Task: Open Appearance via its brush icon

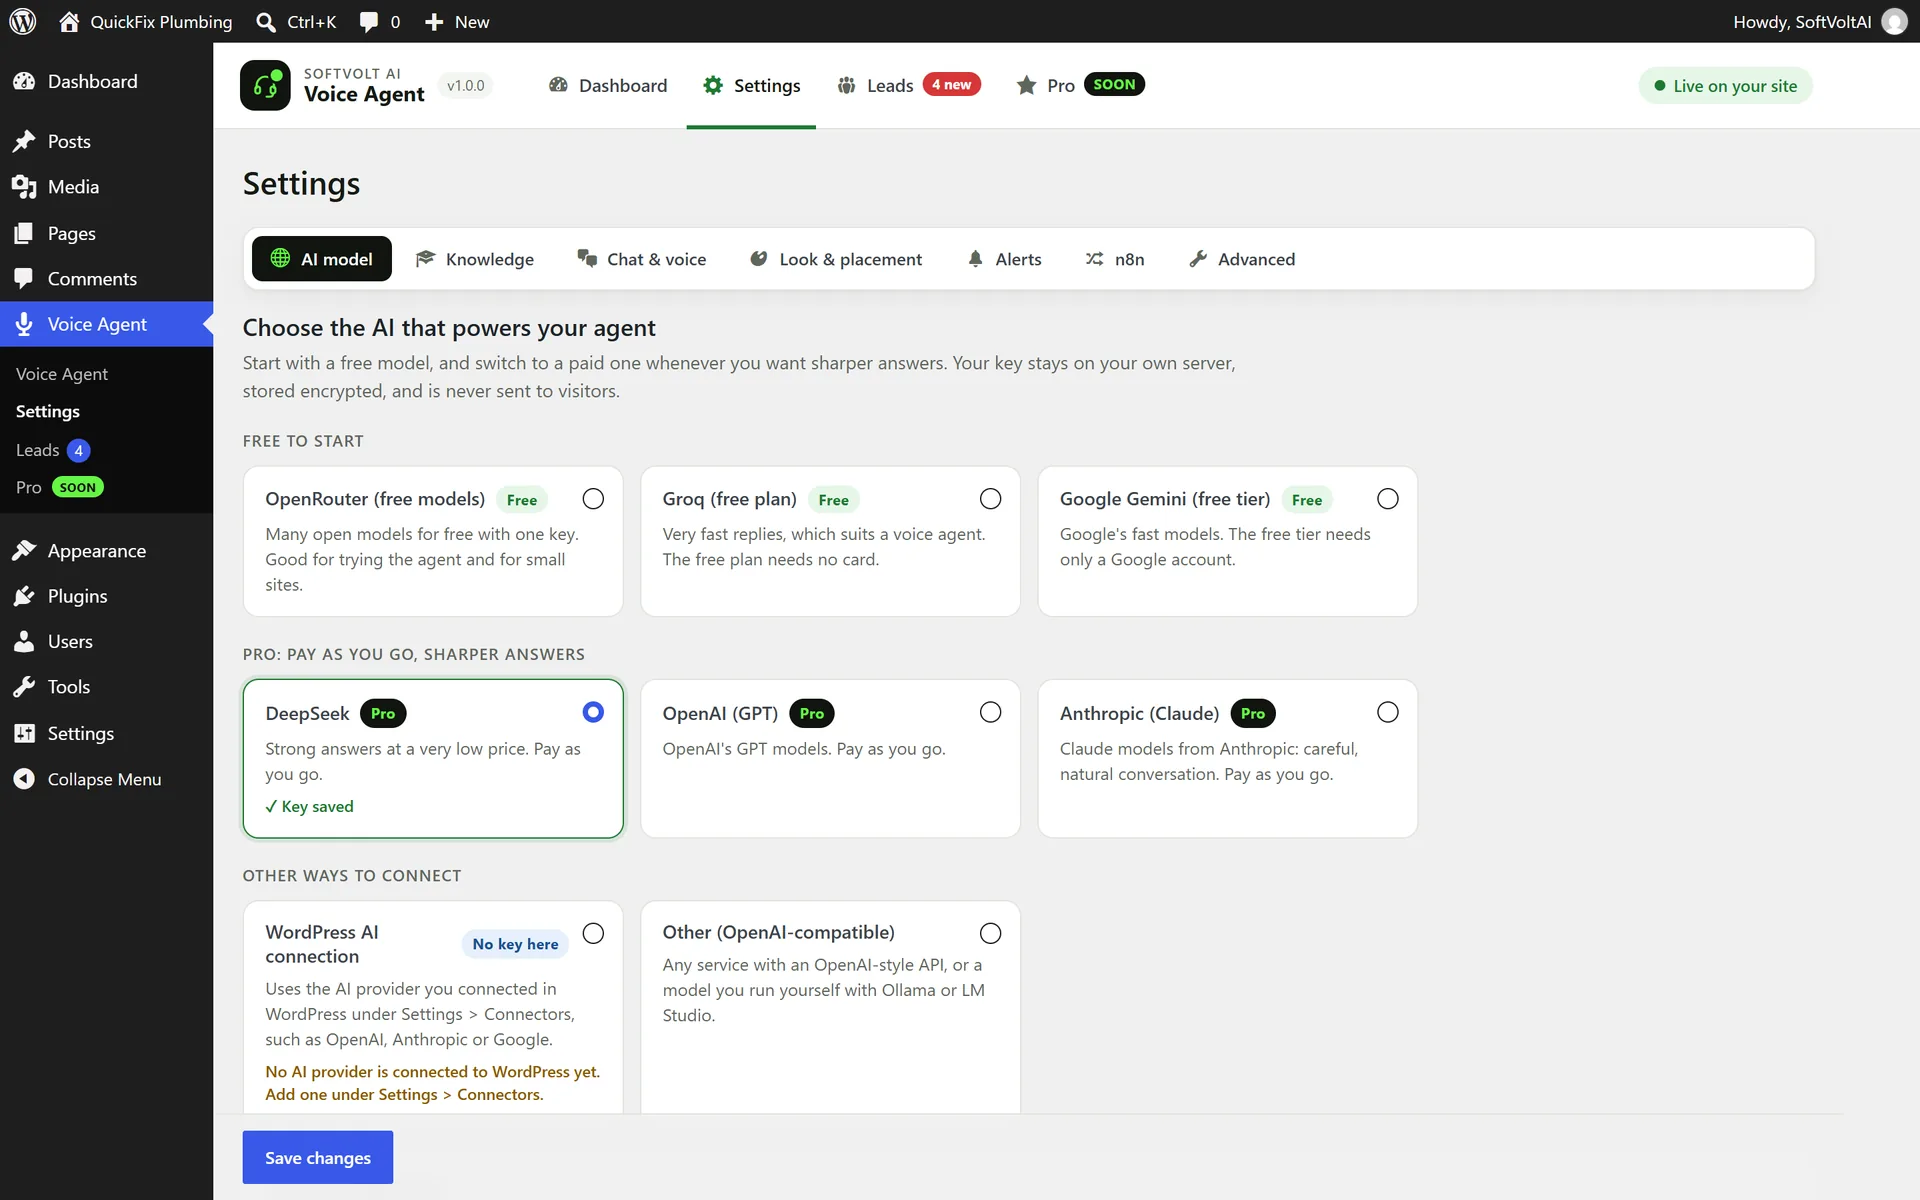Action: click(24, 551)
